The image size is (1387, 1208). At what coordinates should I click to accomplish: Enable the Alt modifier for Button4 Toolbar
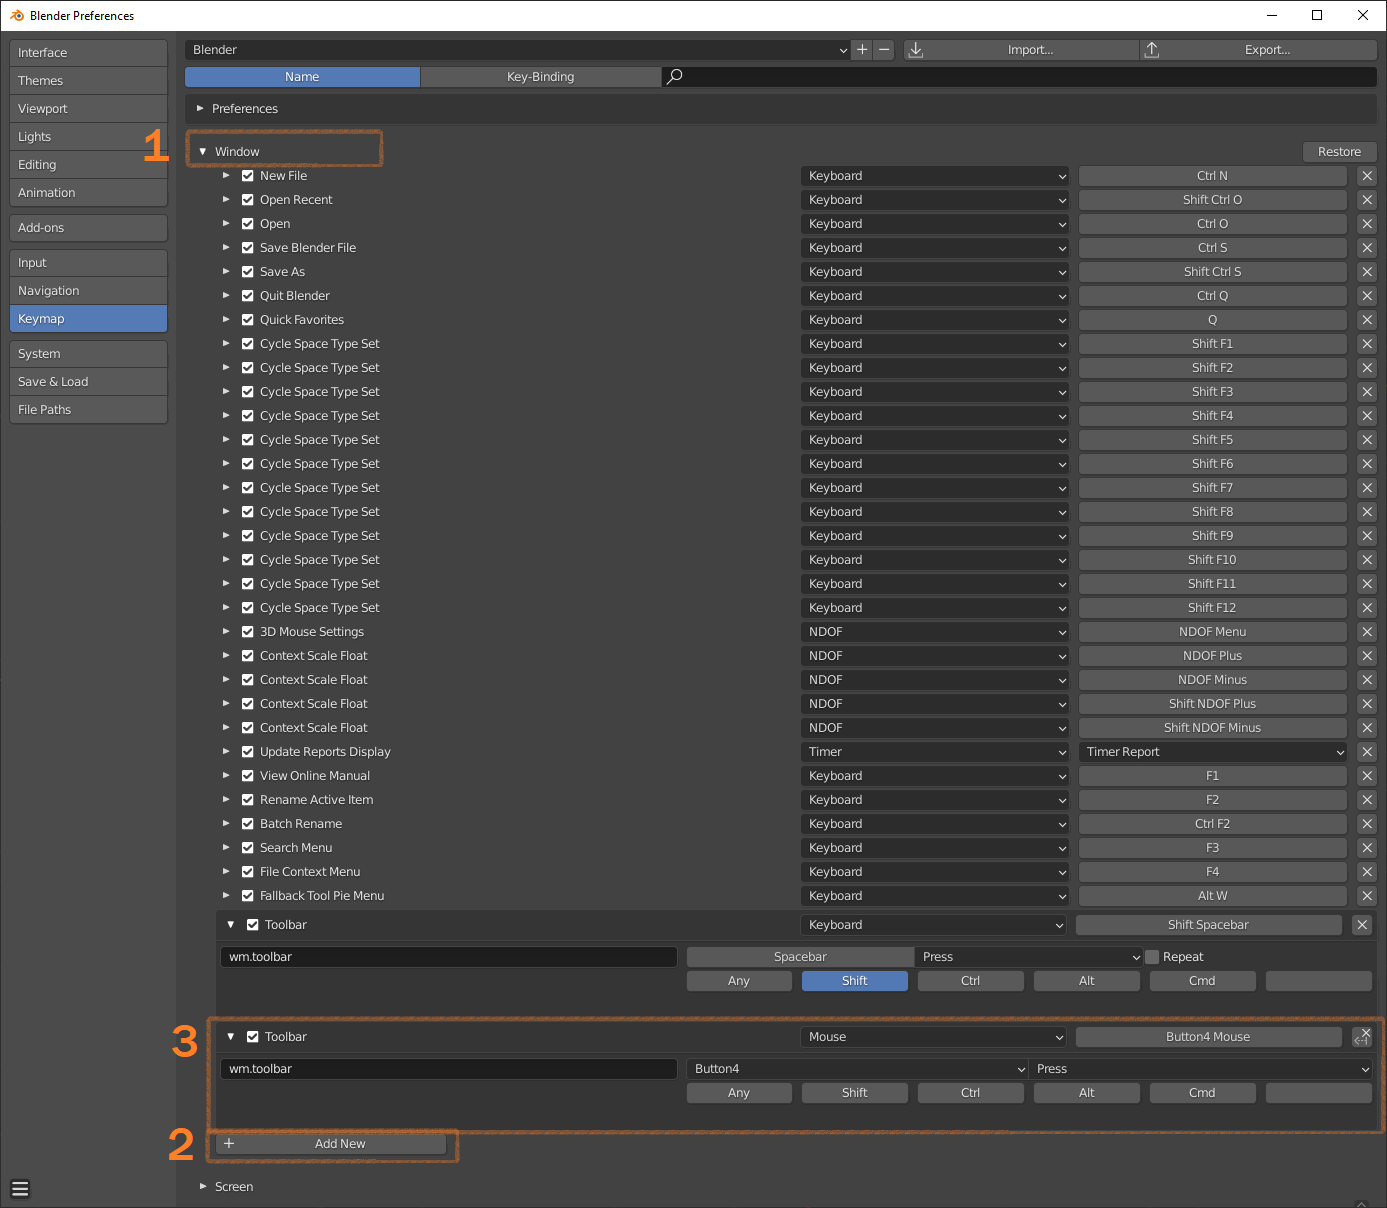click(1087, 1093)
